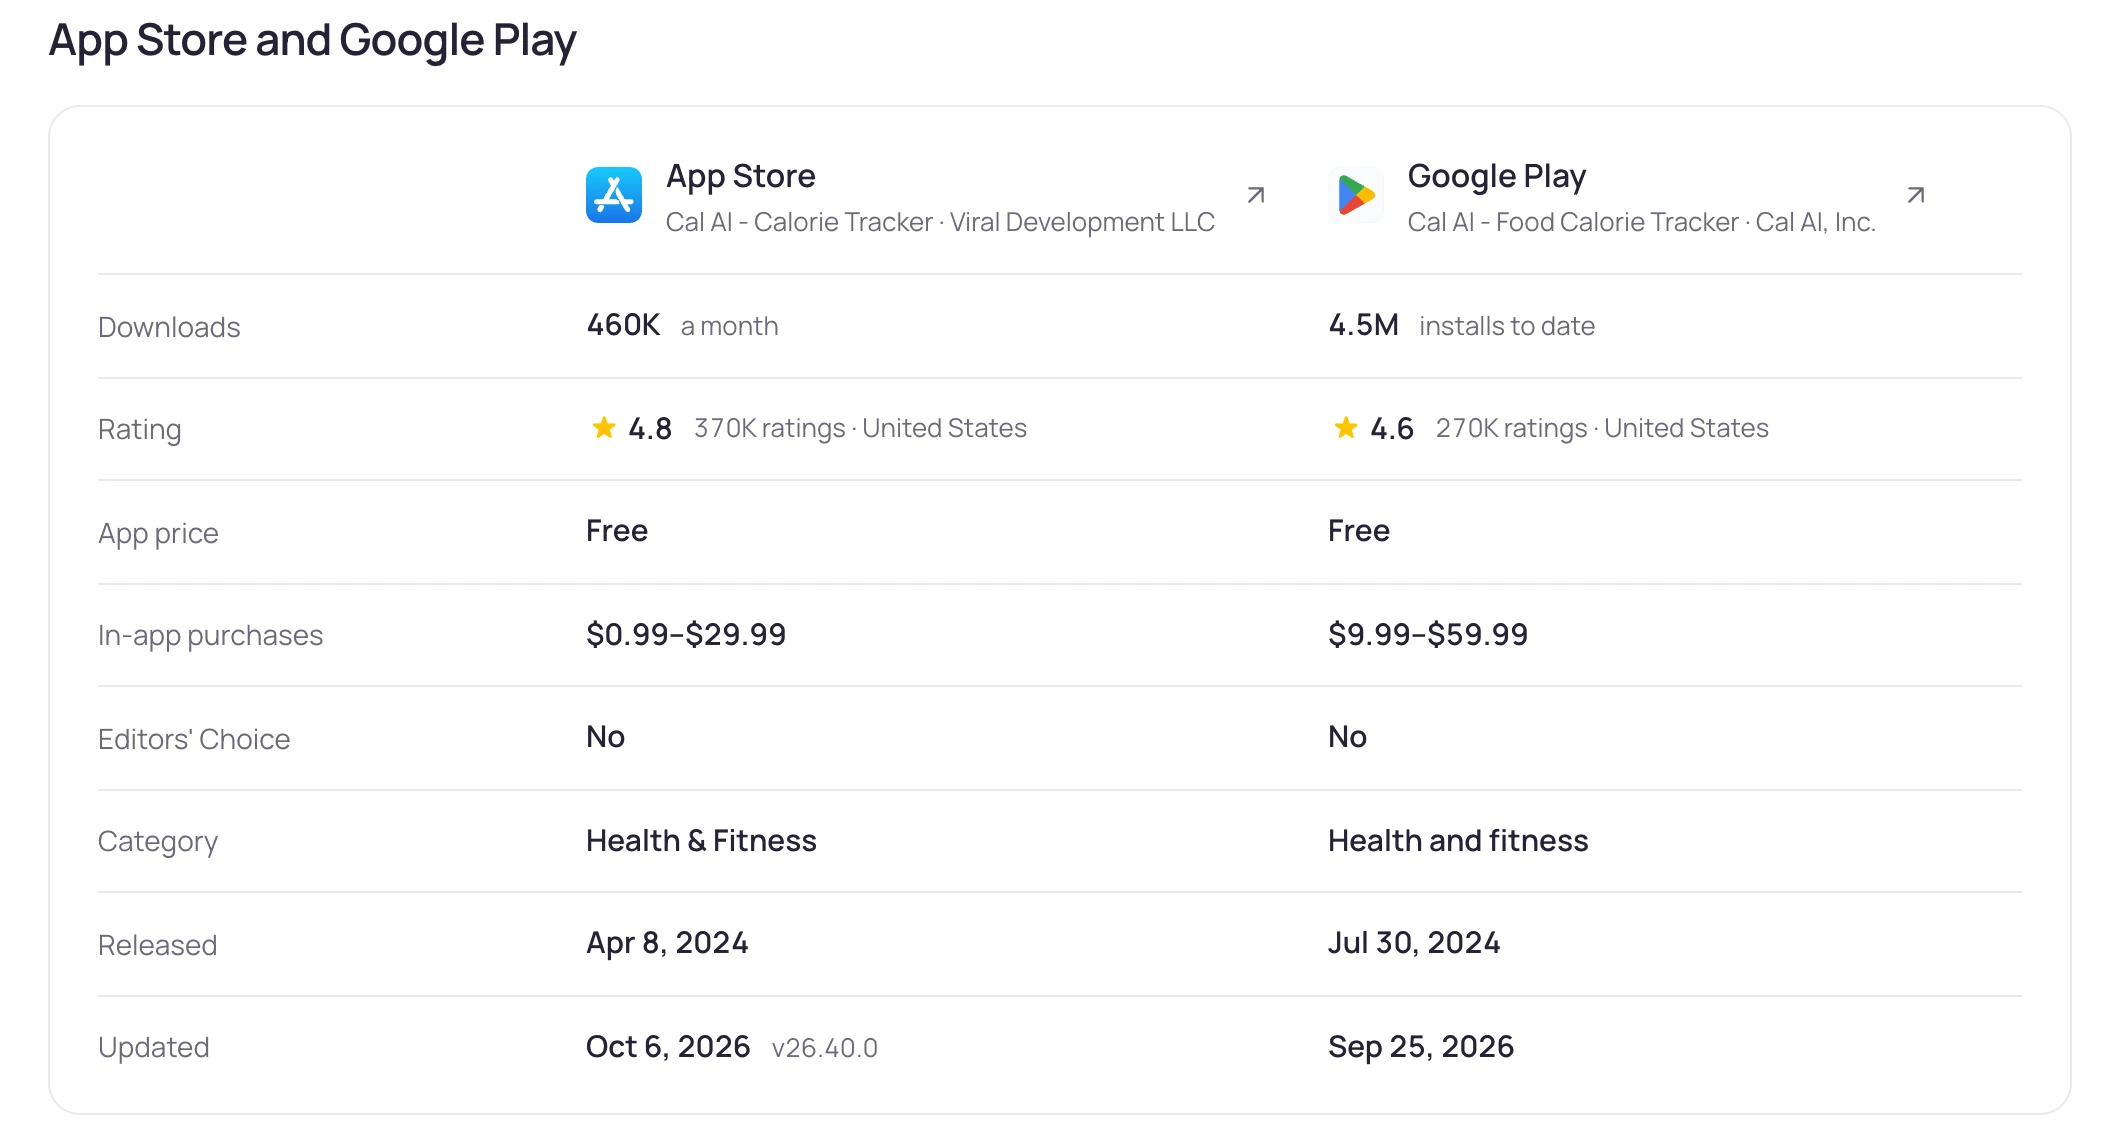This screenshot has width=2120, height=1138.
Task: Click 'Health and fitness' category value
Action: [x=1458, y=841]
